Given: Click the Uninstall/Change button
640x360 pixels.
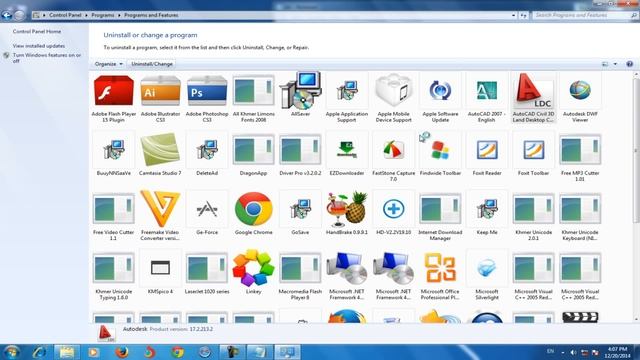Looking at the screenshot, I should point(152,64).
